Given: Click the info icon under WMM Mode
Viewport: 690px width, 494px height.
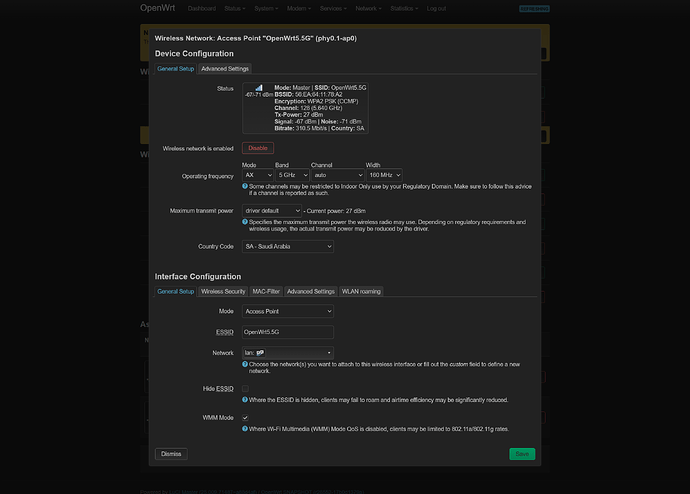Looking at the screenshot, I should click(245, 428).
